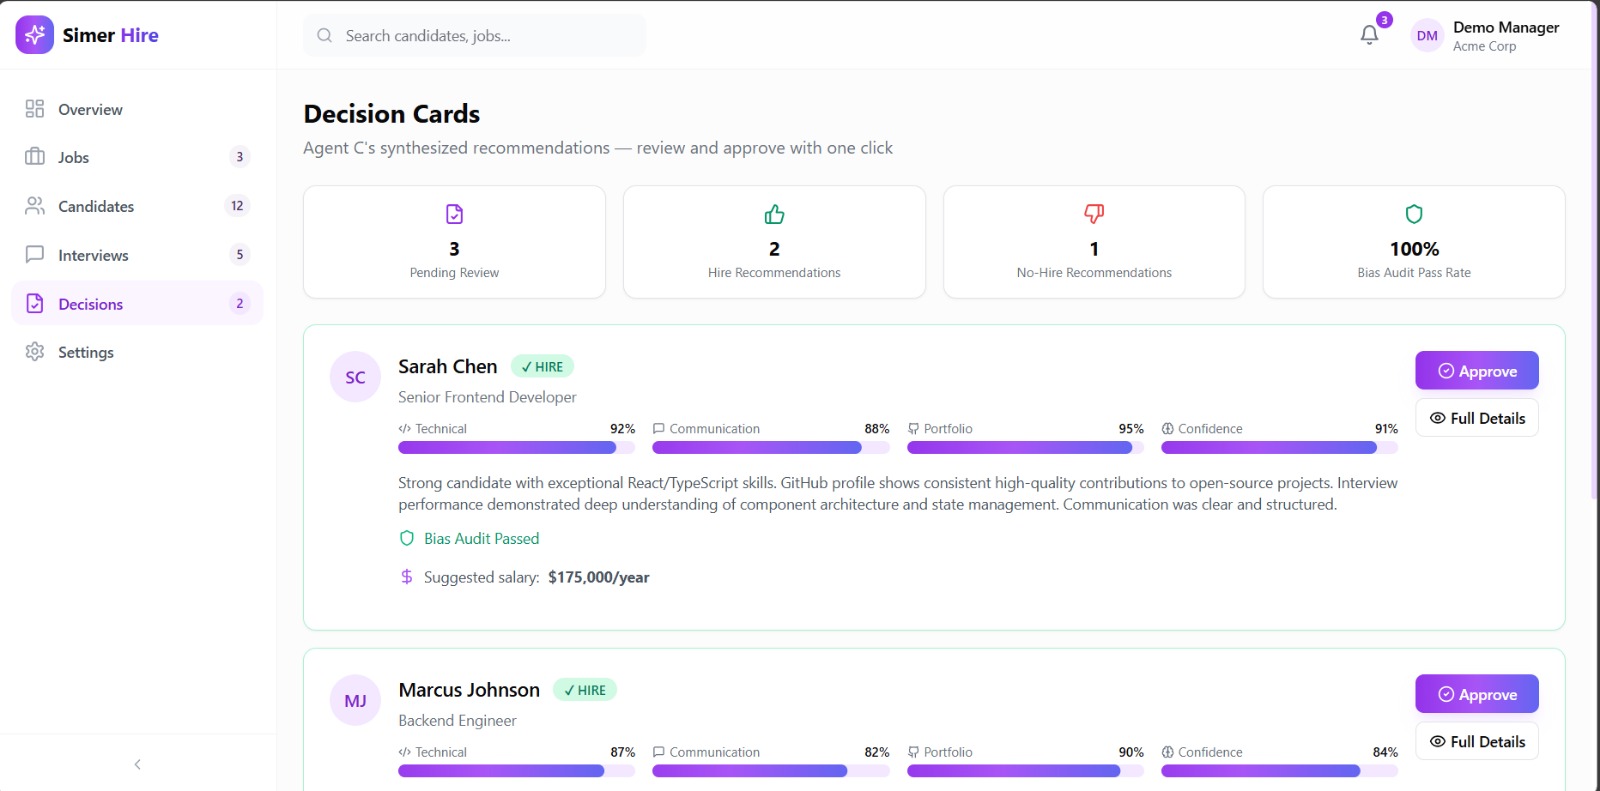This screenshot has height=791, width=1600.
Task: Click the Jobs count badge 3
Action: 239,157
